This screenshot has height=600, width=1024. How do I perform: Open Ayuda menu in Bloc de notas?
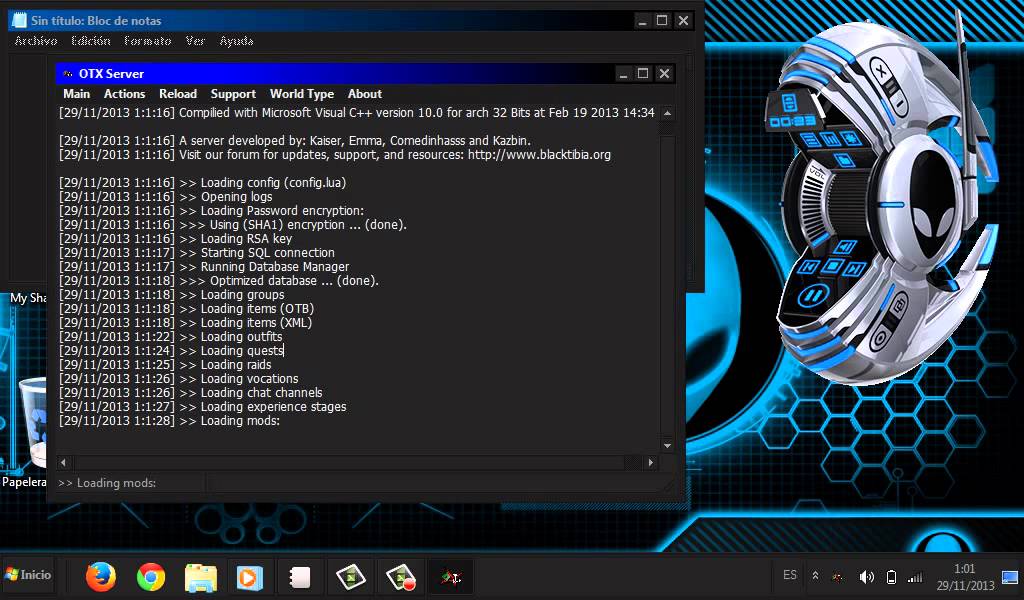[x=236, y=41]
